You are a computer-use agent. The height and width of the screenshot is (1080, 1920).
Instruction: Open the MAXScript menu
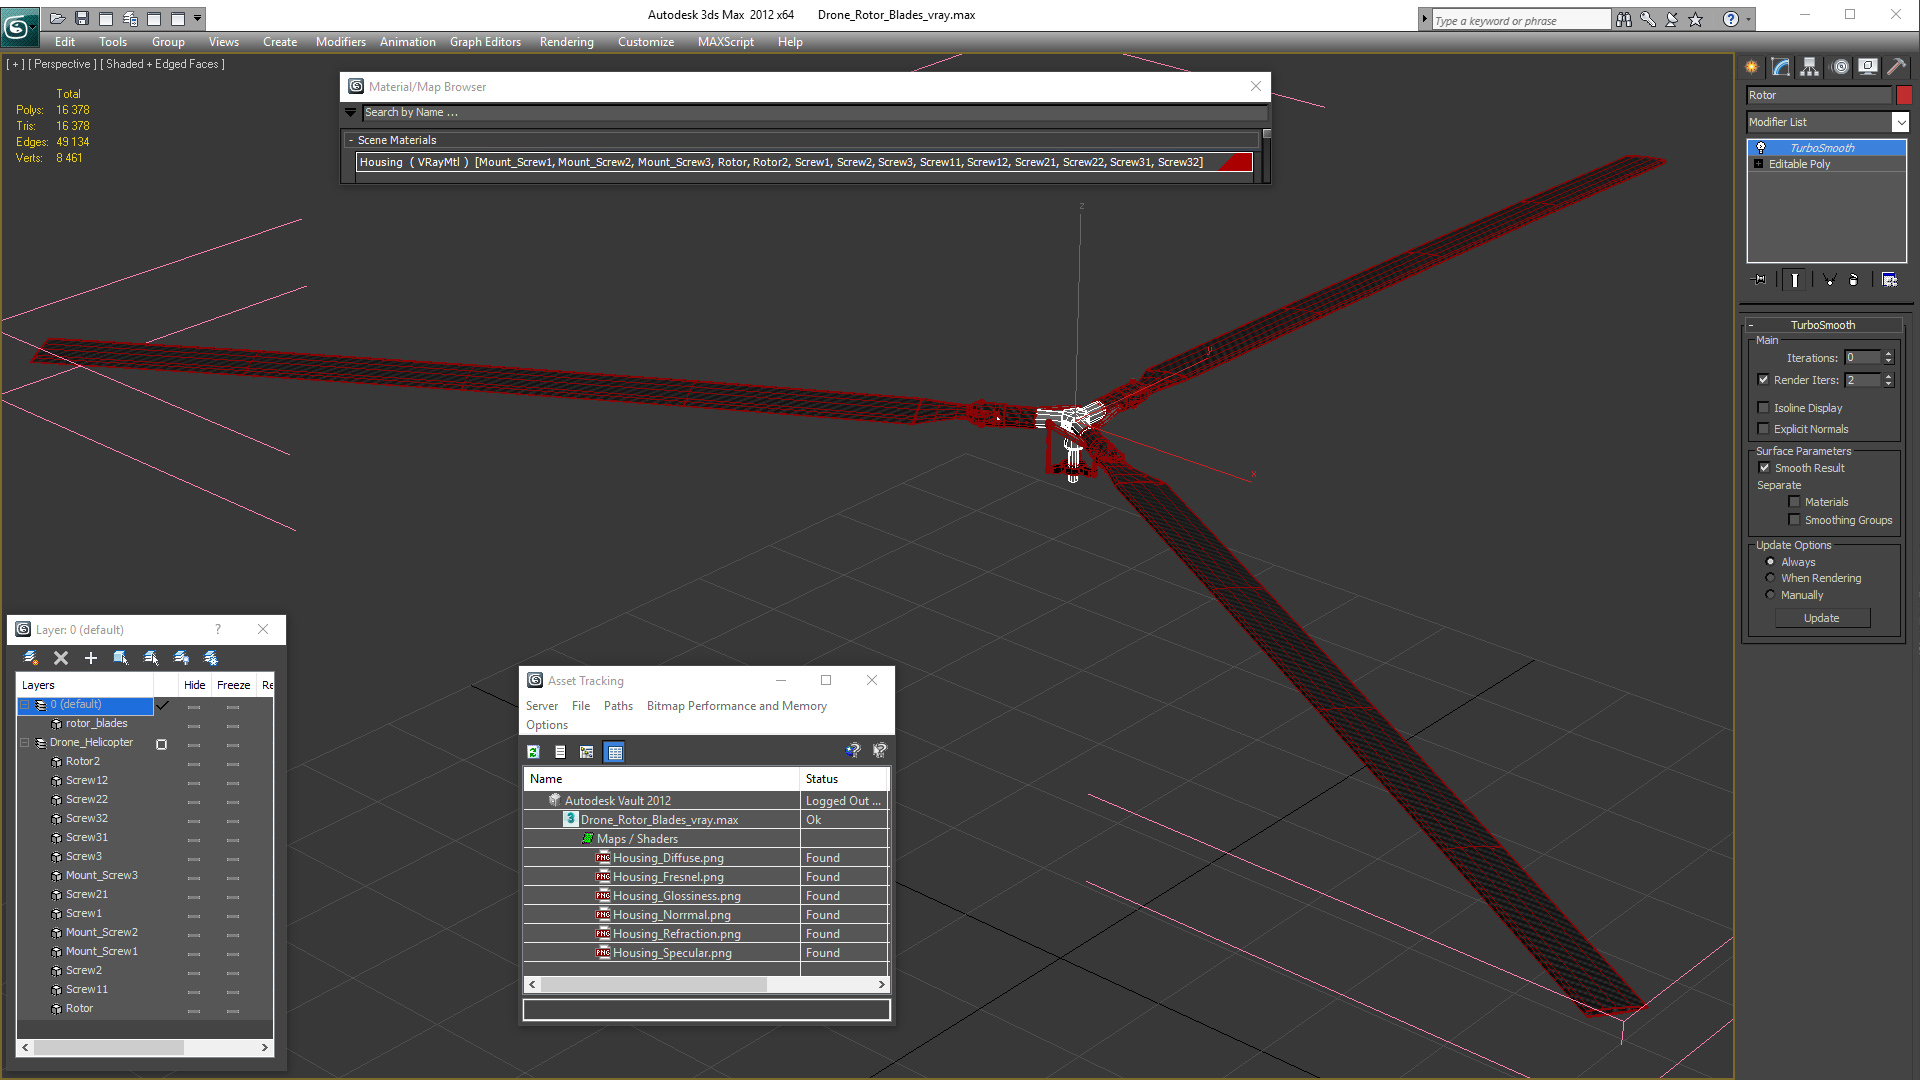(x=725, y=42)
